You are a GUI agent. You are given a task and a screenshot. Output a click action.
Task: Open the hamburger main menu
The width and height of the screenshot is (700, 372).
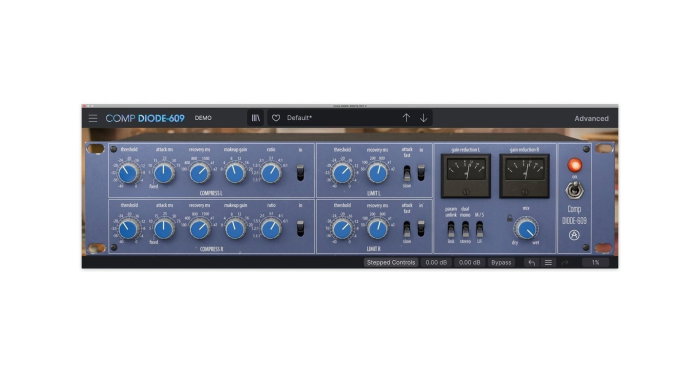[93, 118]
